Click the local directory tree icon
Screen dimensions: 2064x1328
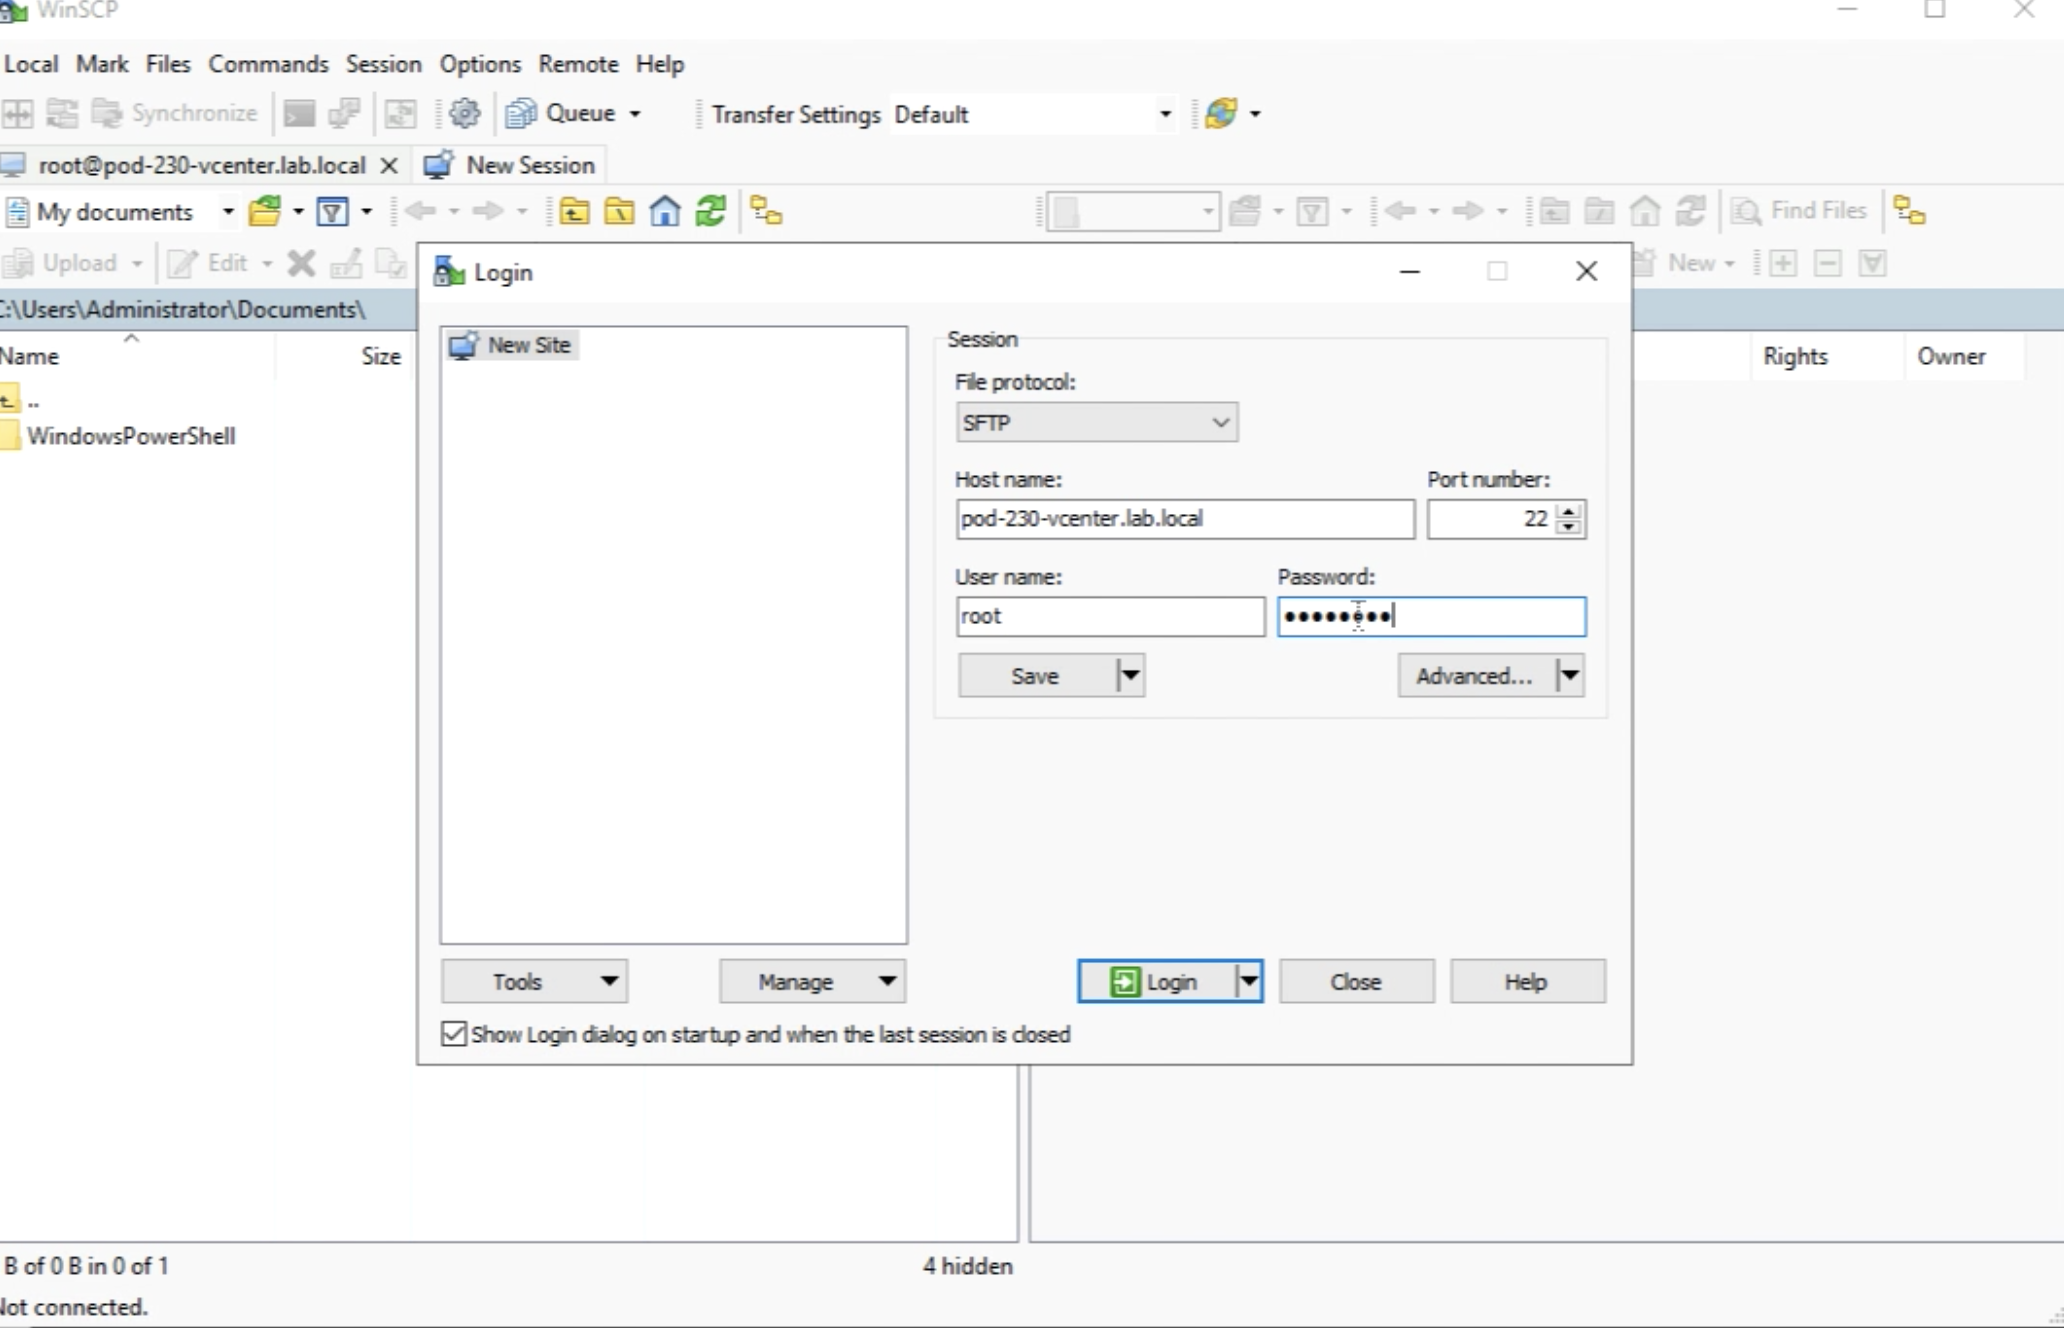(x=766, y=211)
